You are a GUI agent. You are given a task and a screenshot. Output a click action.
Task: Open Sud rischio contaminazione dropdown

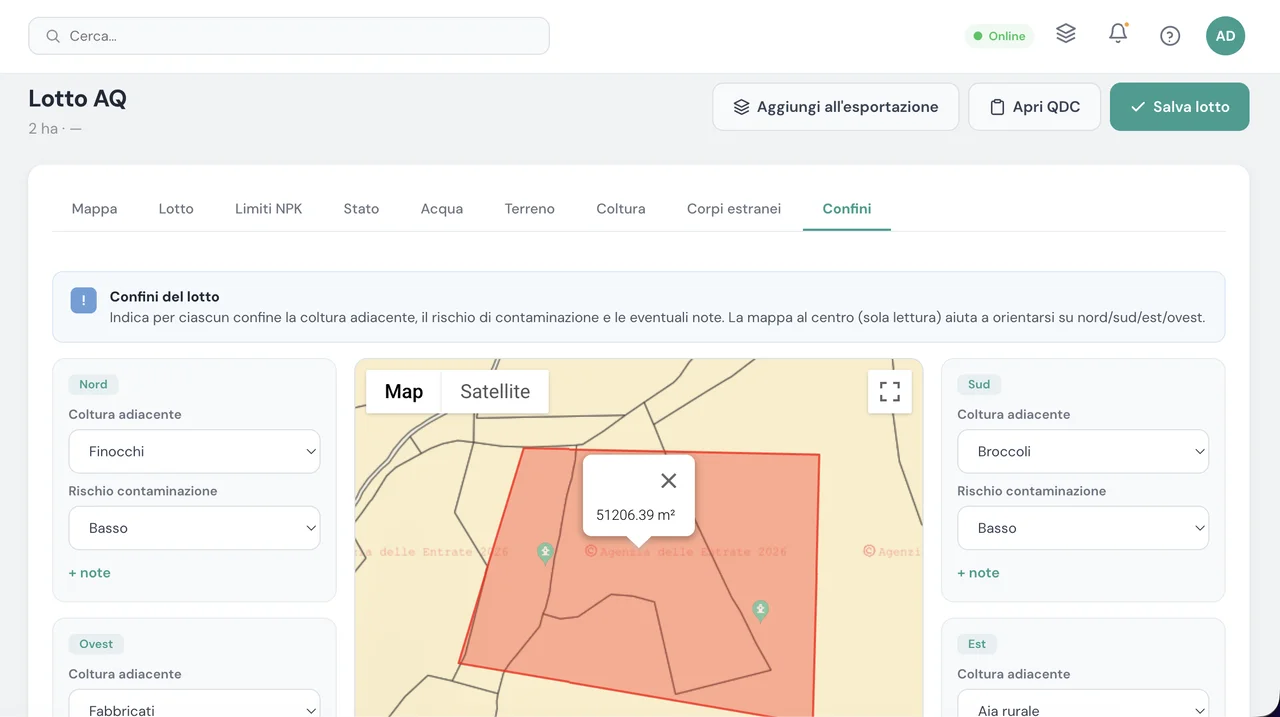pyautogui.click(x=1083, y=528)
